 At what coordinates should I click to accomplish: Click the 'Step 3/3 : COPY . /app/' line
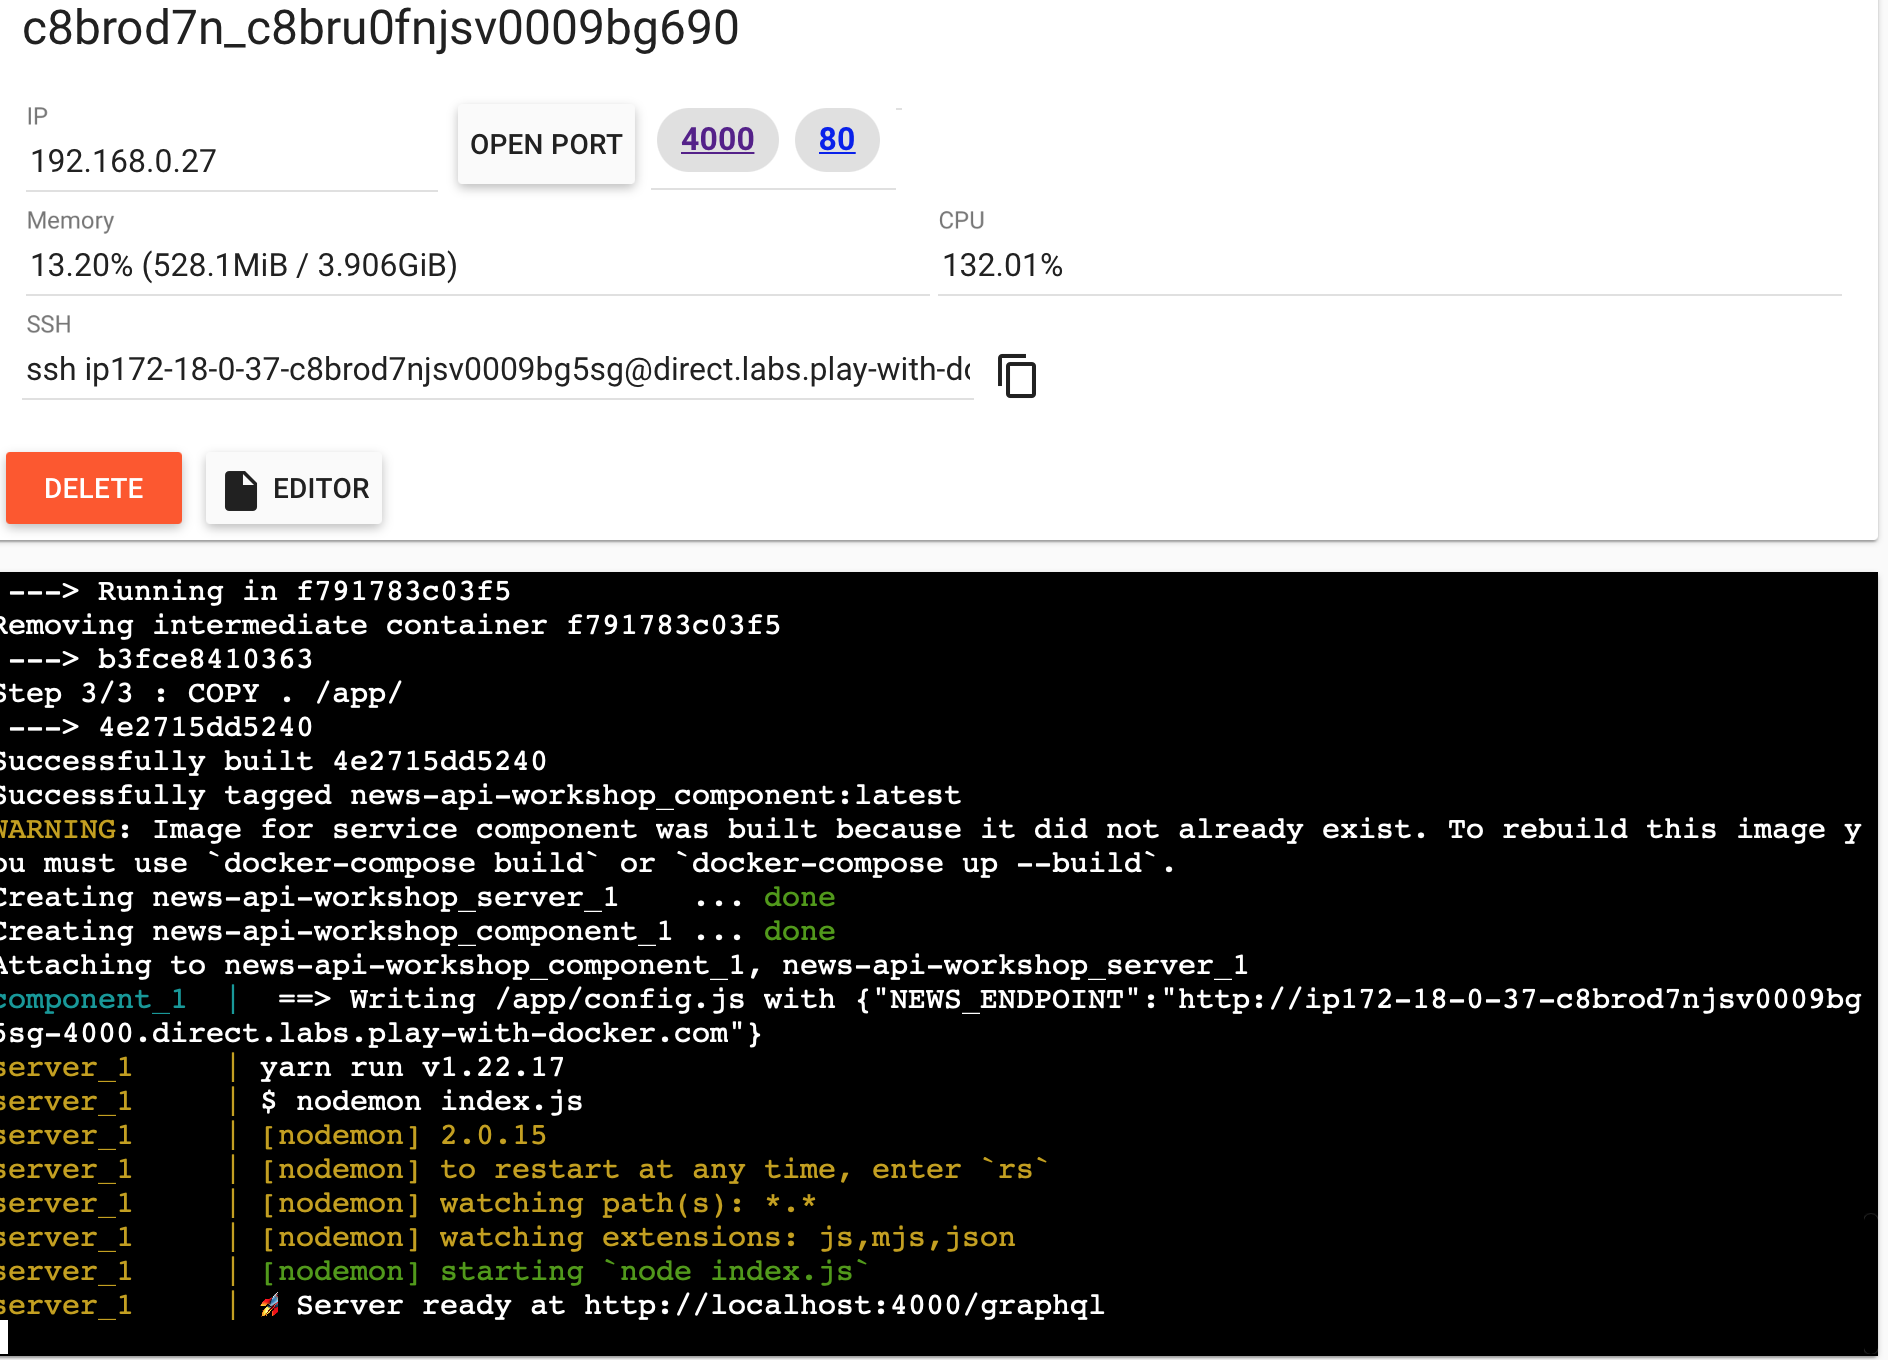click(x=201, y=693)
